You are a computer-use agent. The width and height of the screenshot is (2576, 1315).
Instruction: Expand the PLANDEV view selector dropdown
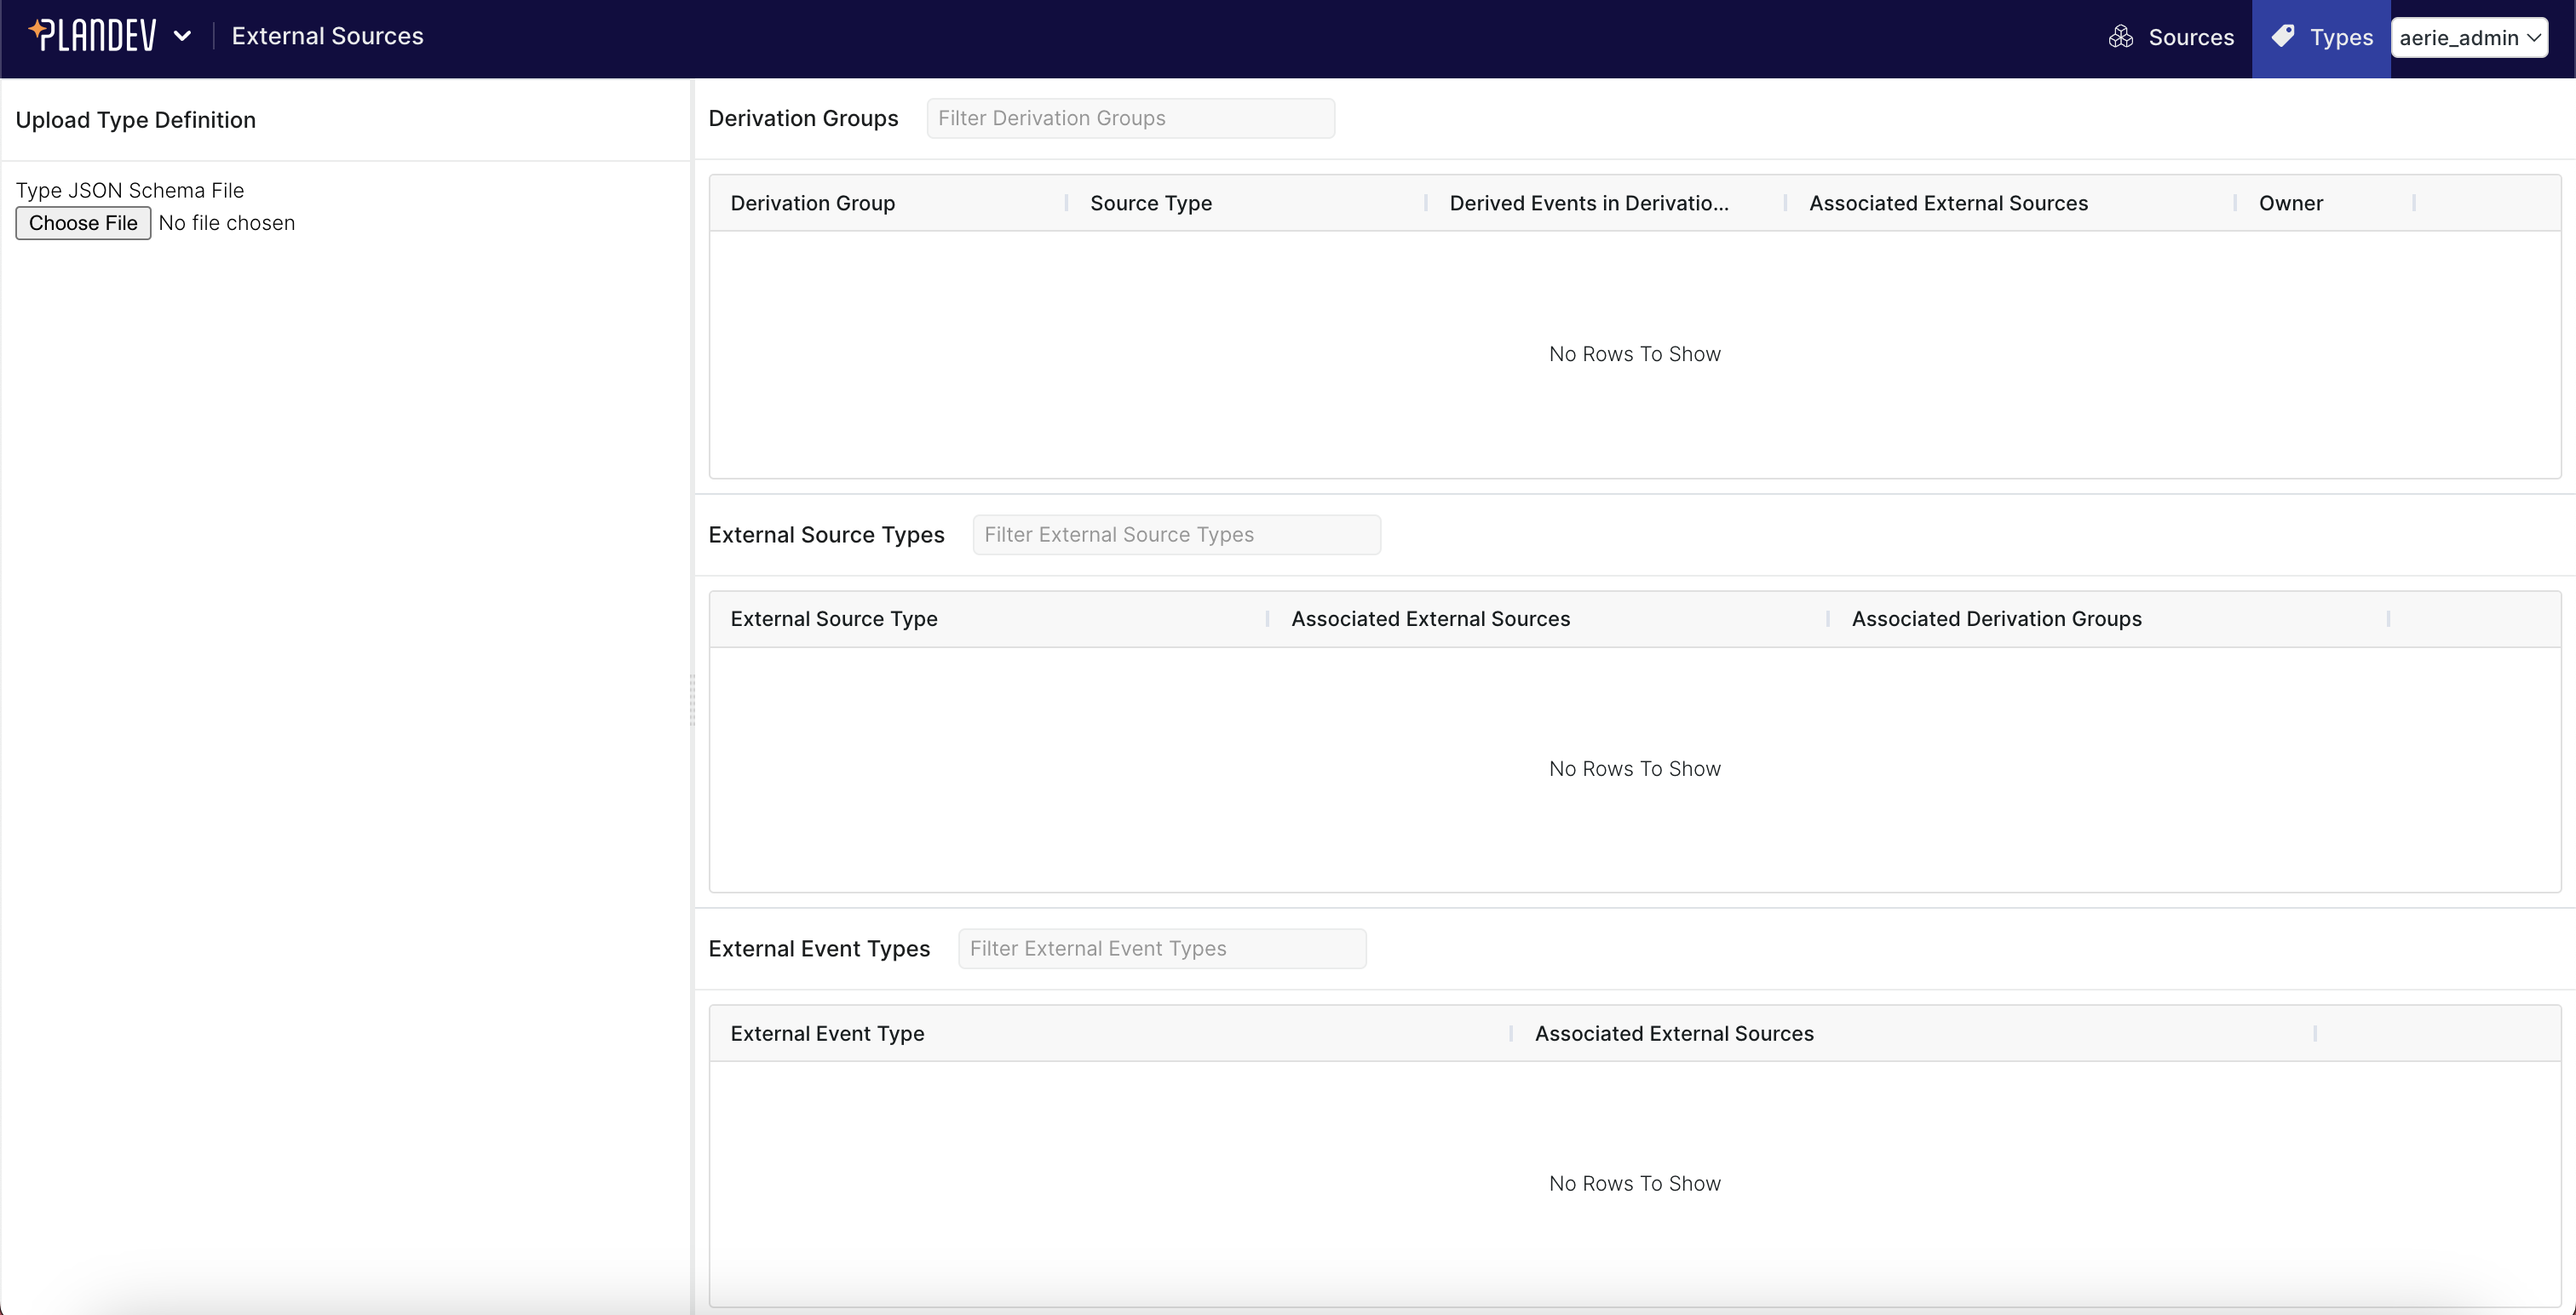pyautogui.click(x=183, y=35)
